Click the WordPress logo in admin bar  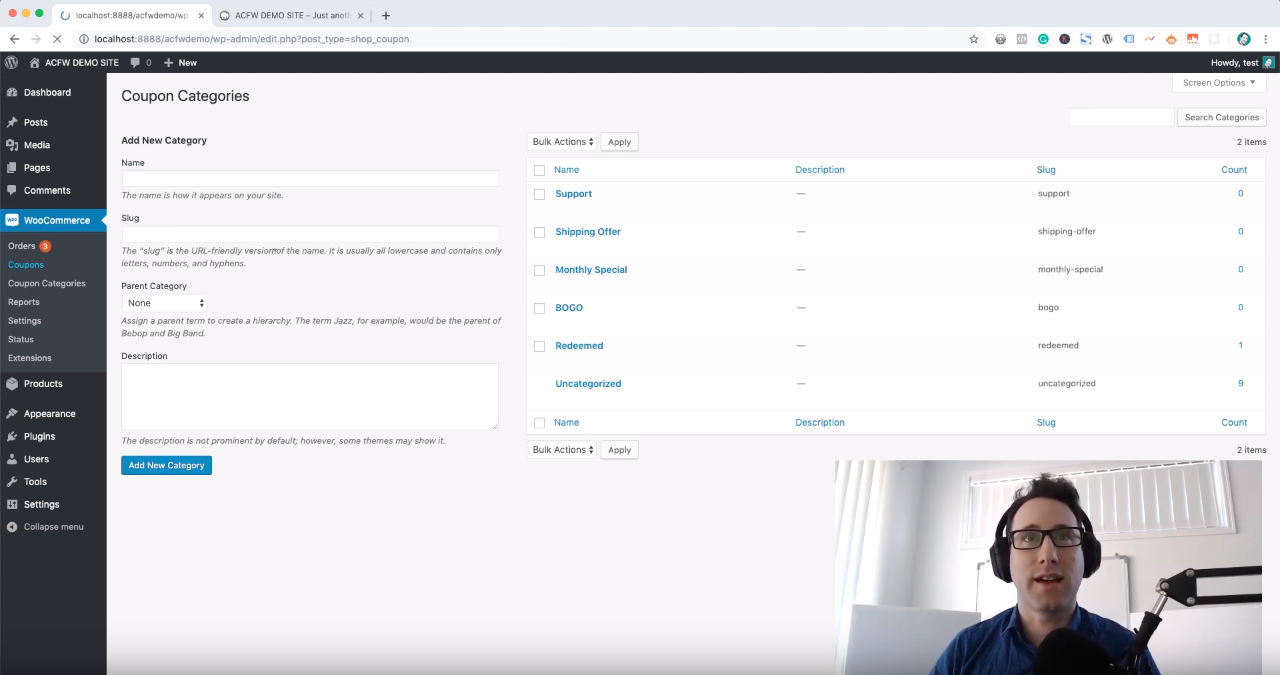click(x=12, y=62)
